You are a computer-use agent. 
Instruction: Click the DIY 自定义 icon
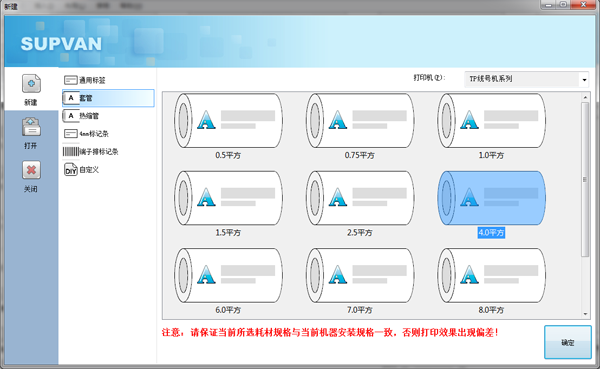coord(71,170)
